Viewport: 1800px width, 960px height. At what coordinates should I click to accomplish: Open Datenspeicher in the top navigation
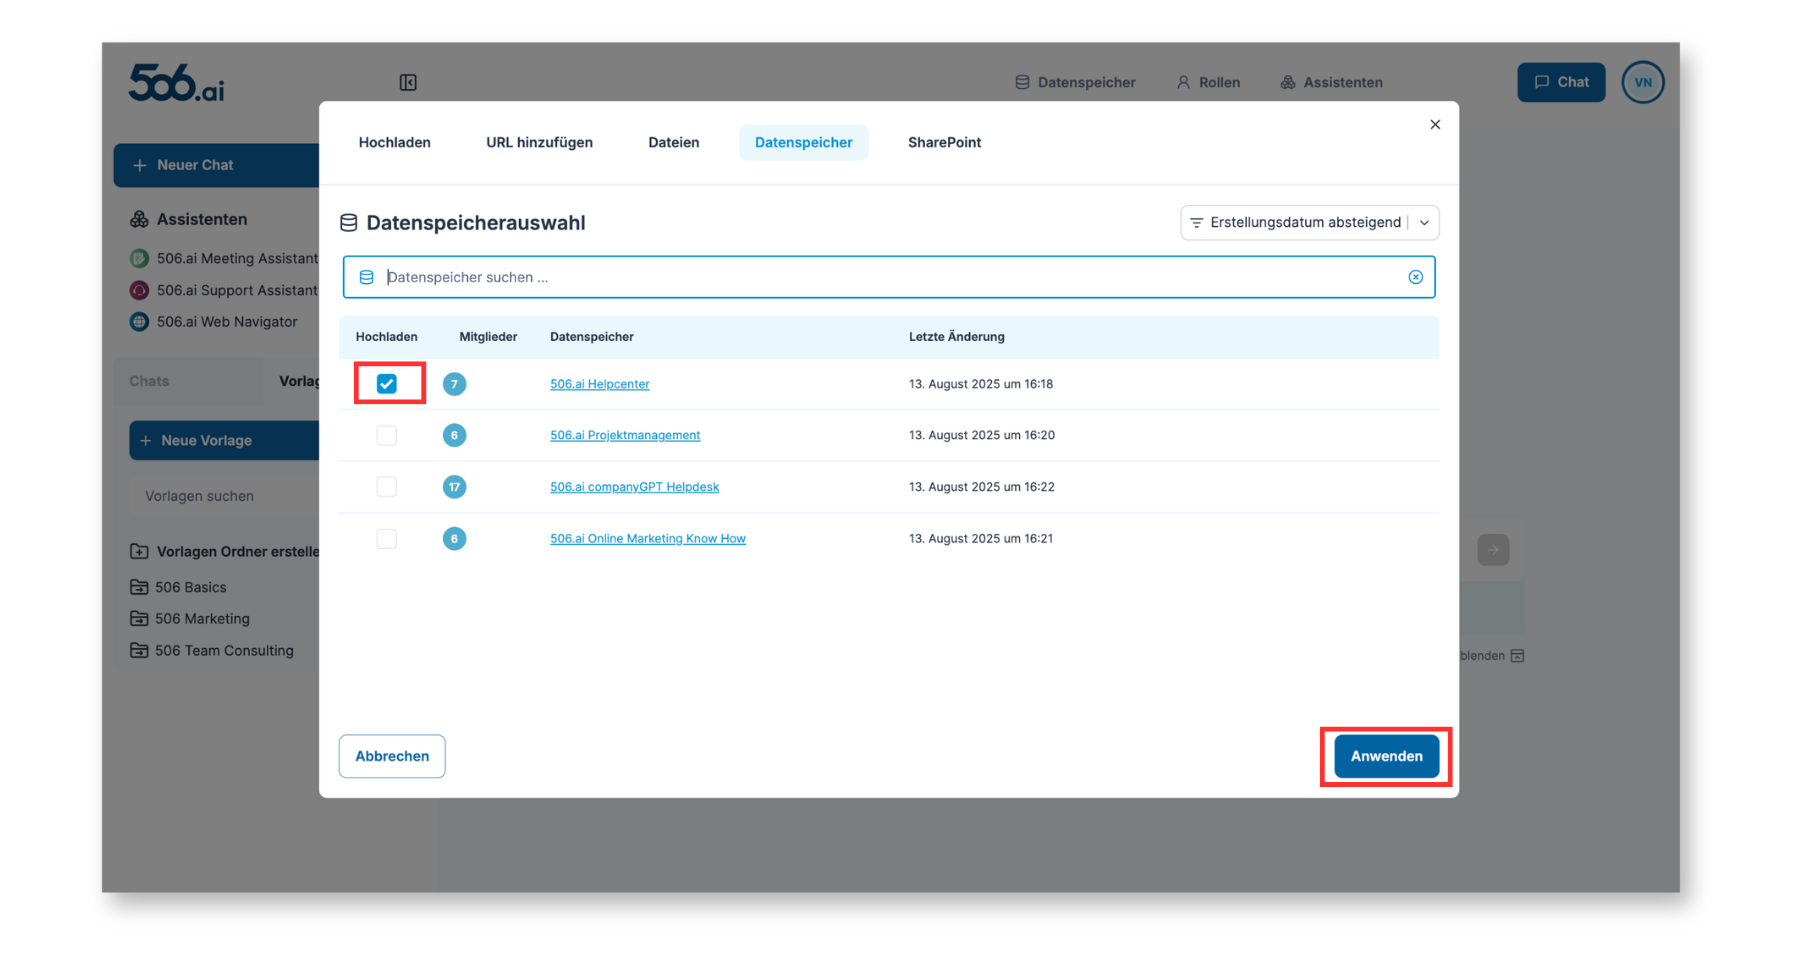pyautogui.click(x=1075, y=82)
